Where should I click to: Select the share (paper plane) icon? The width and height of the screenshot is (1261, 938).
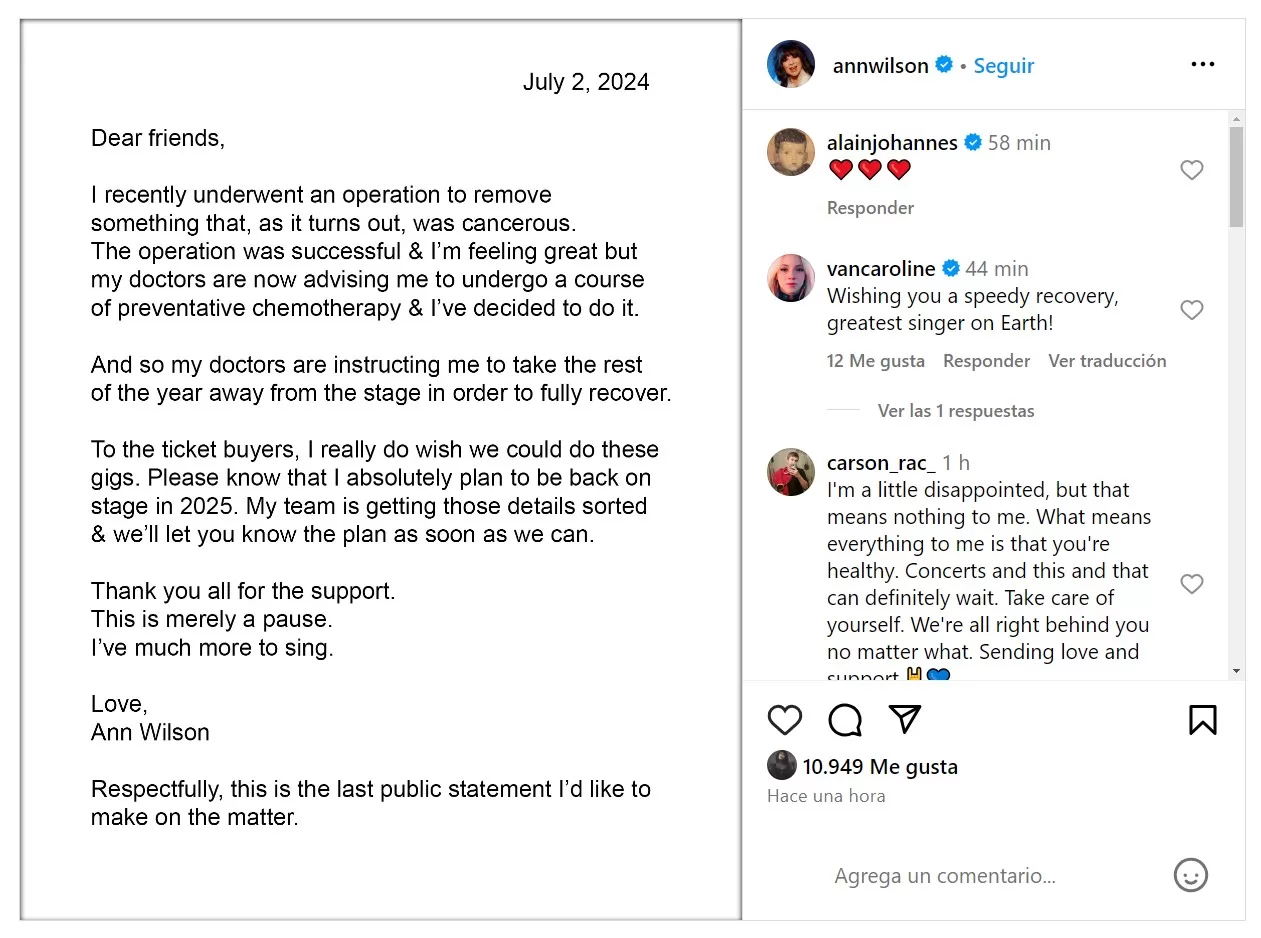coord(904,719)
